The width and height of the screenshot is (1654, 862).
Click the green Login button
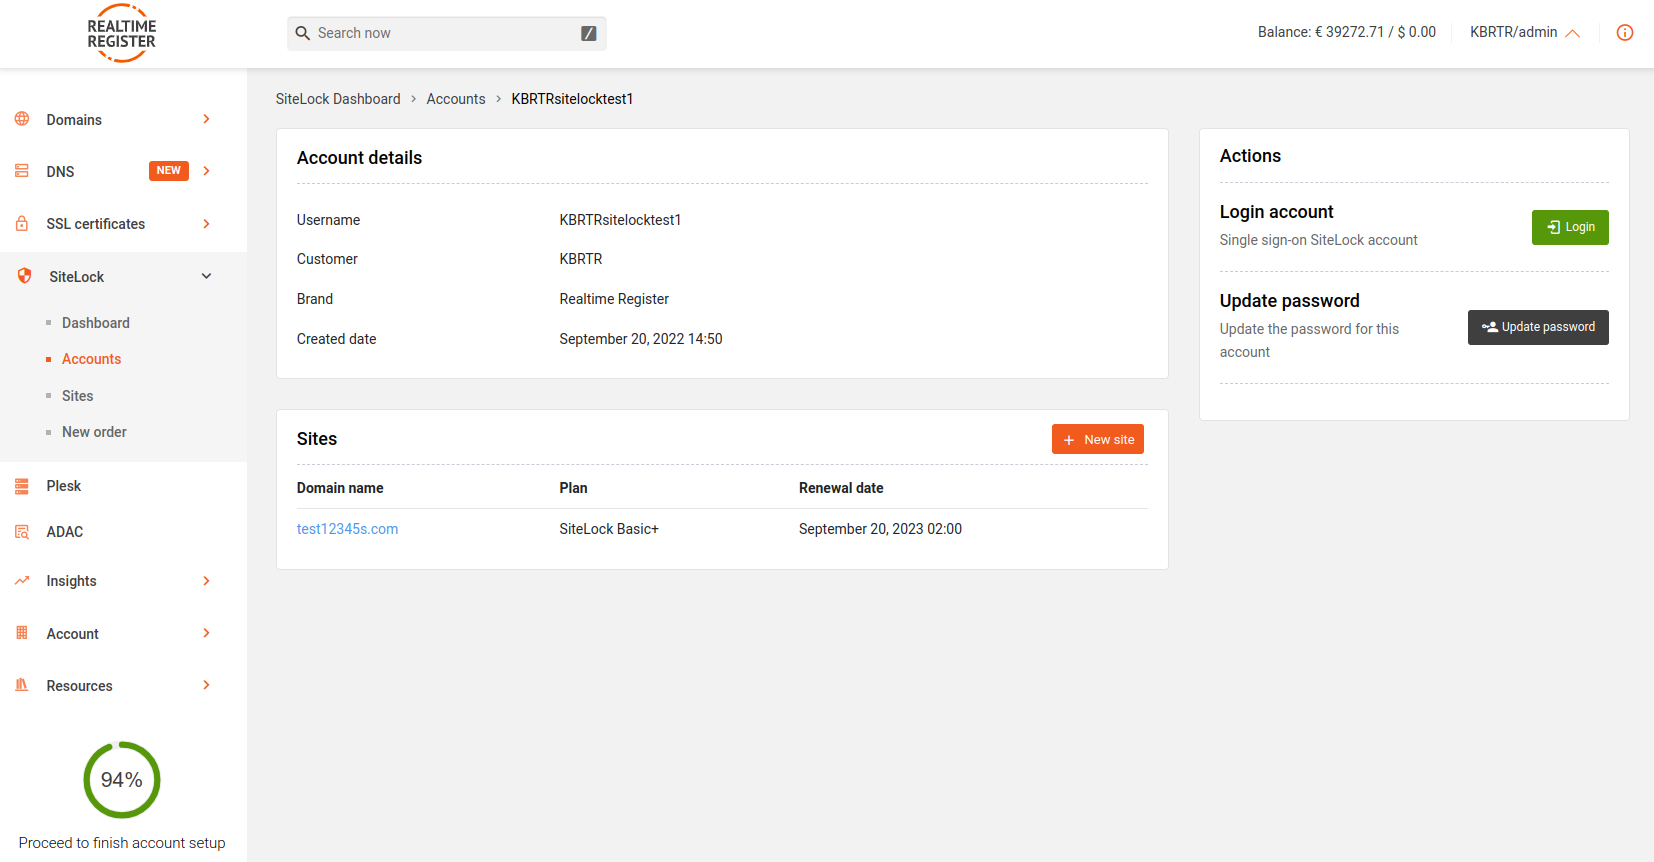[1570, 227]
